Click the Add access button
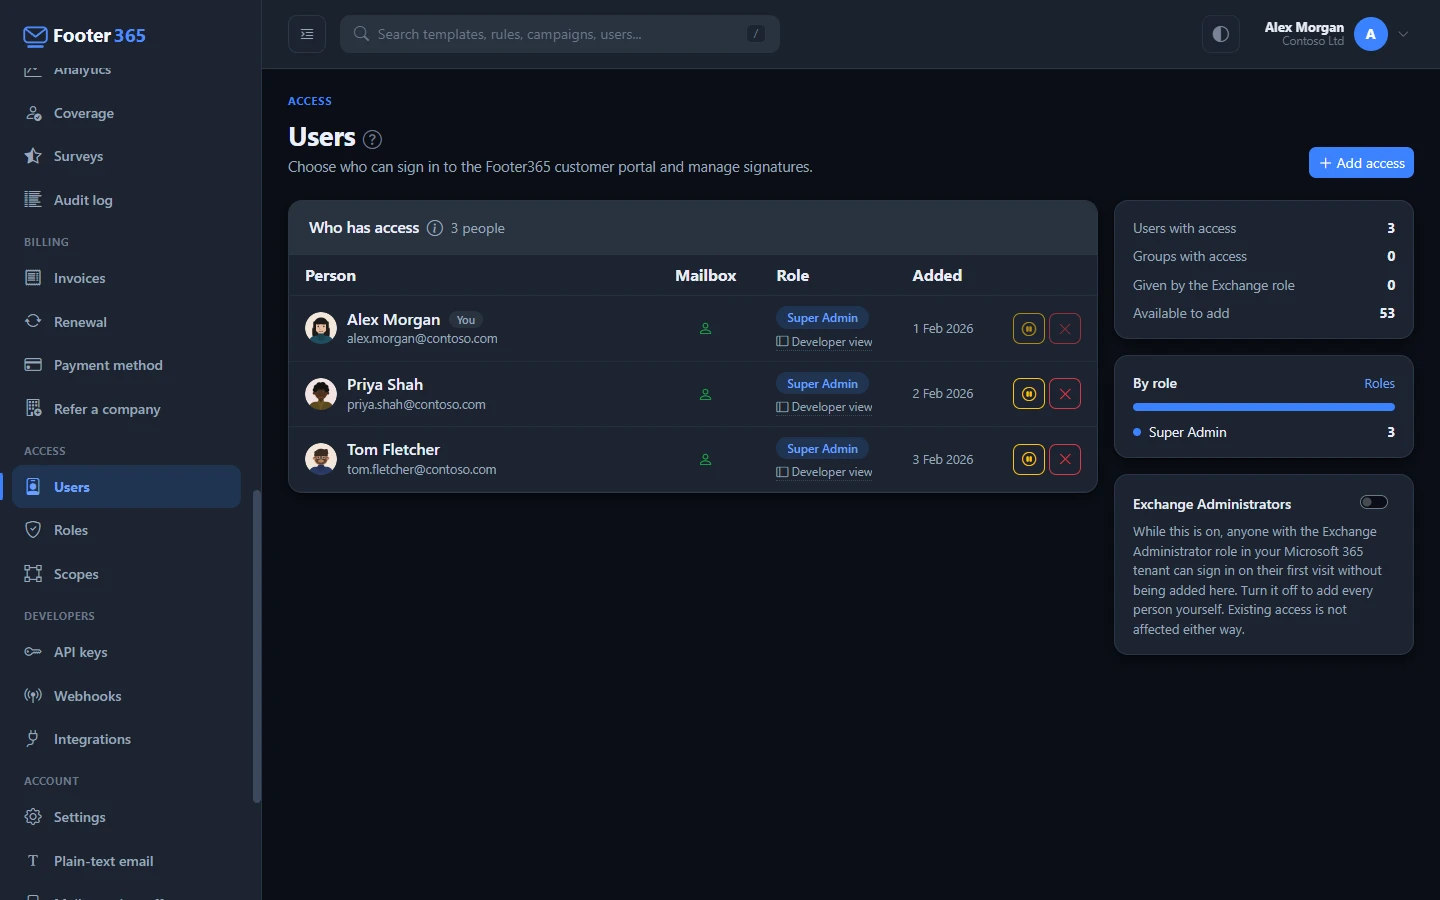Image resolution: width=1440 pixels, height=900 pixels. coord(1361,163)
